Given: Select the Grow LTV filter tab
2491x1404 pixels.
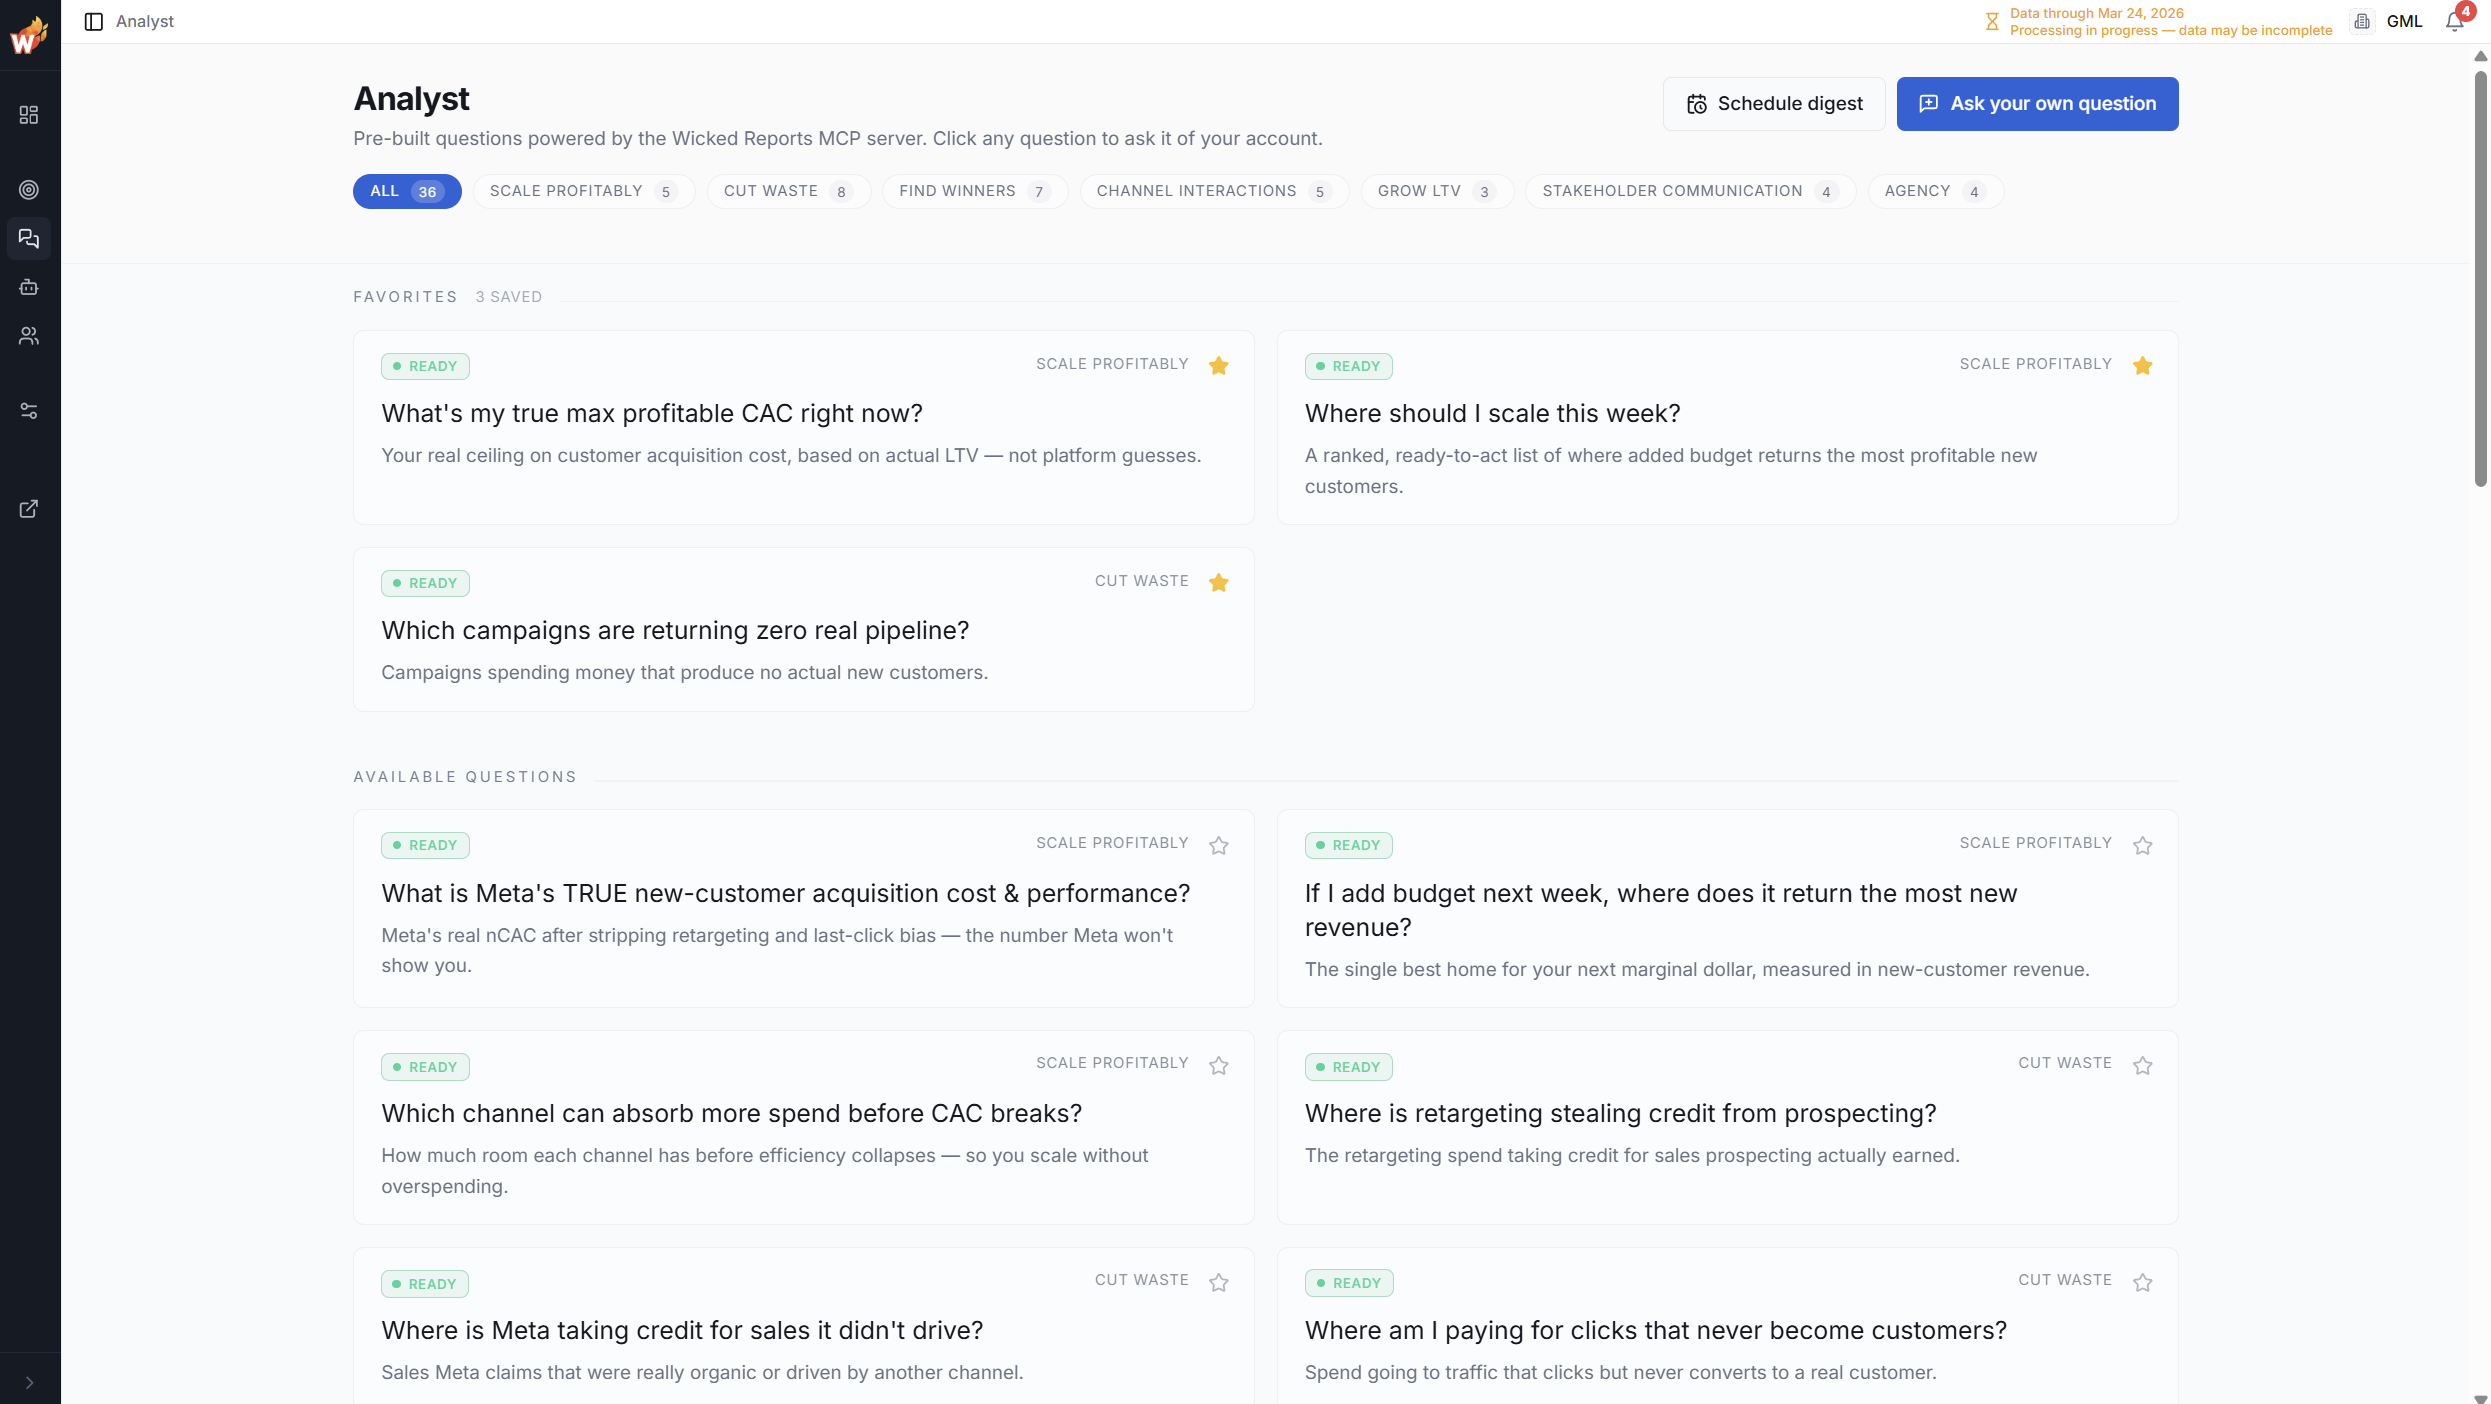Looking at the screenshot, I should (1437, 191).
